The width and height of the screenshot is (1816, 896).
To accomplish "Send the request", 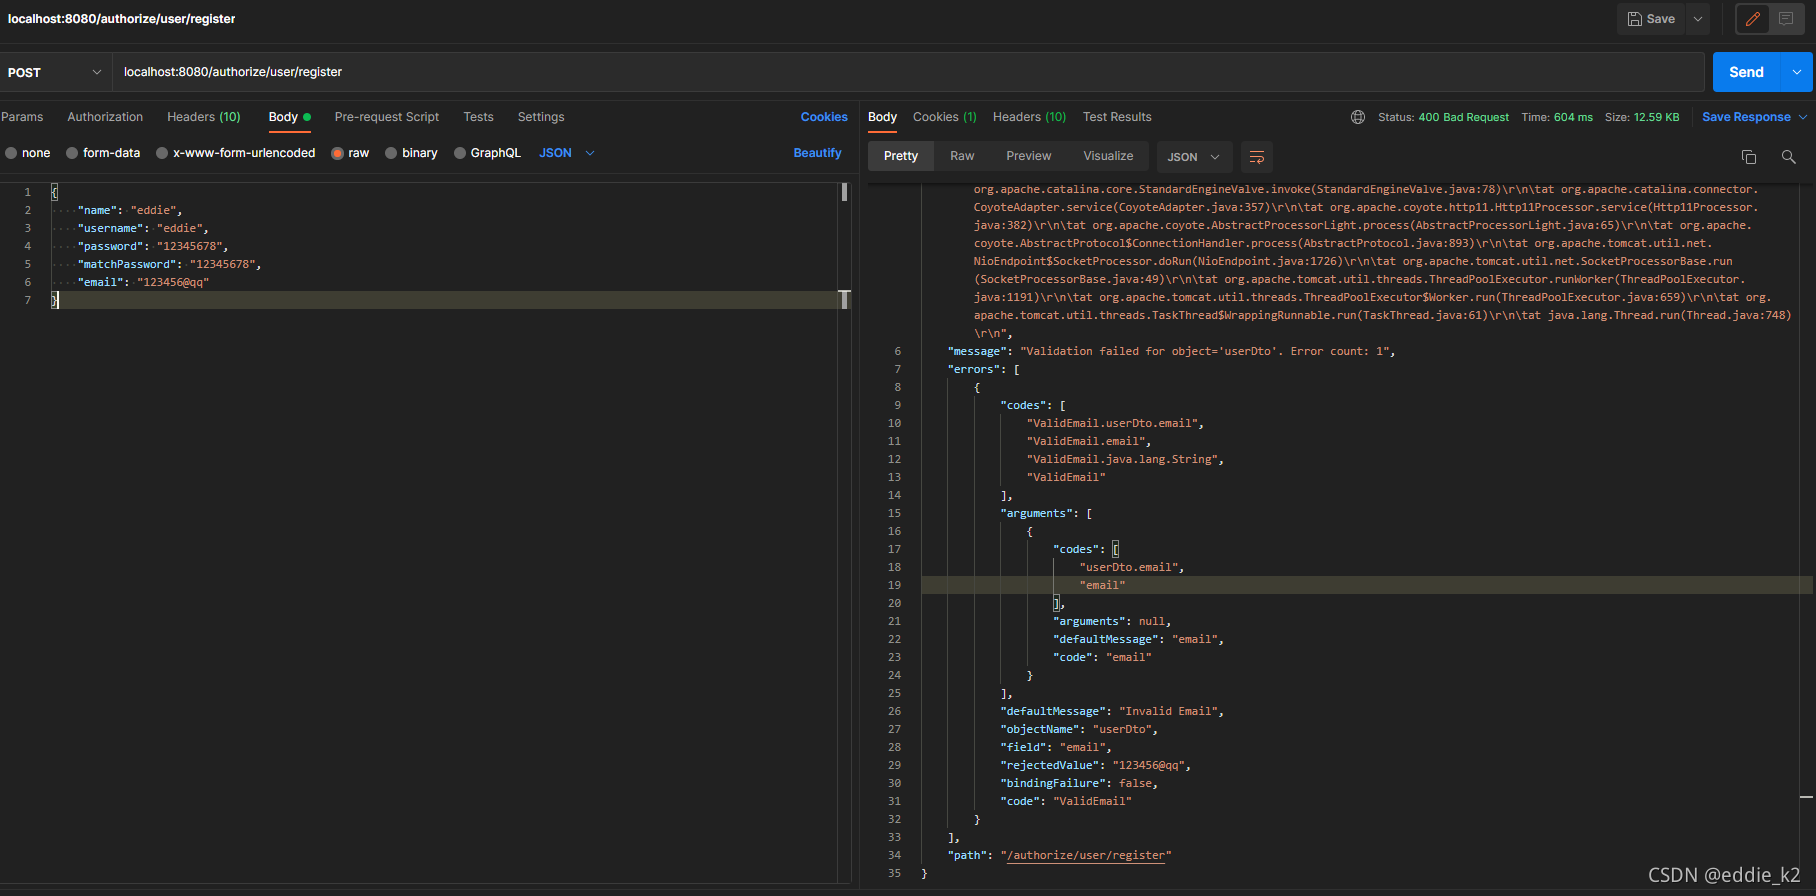I will (1746, 72).
